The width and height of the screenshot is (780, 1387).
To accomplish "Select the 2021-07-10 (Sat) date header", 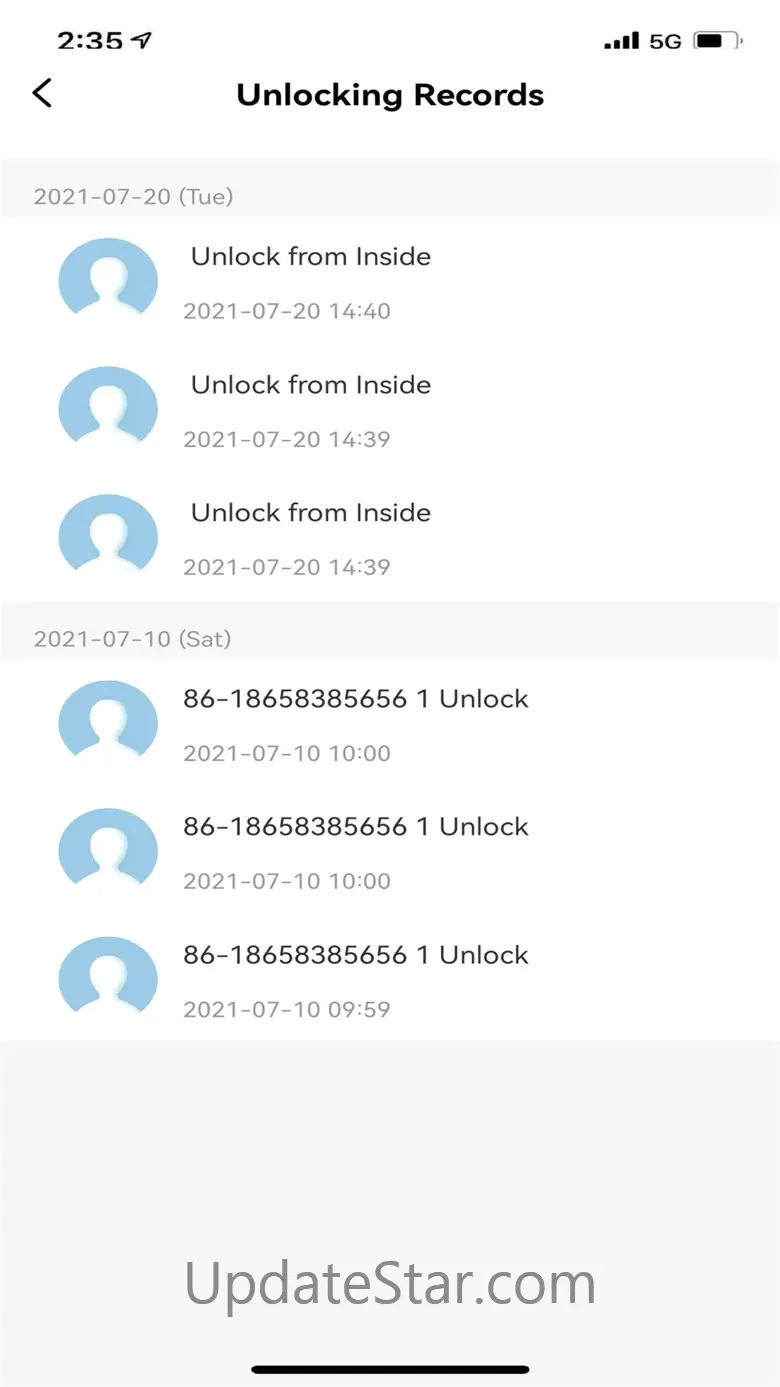I will [133, 638].
